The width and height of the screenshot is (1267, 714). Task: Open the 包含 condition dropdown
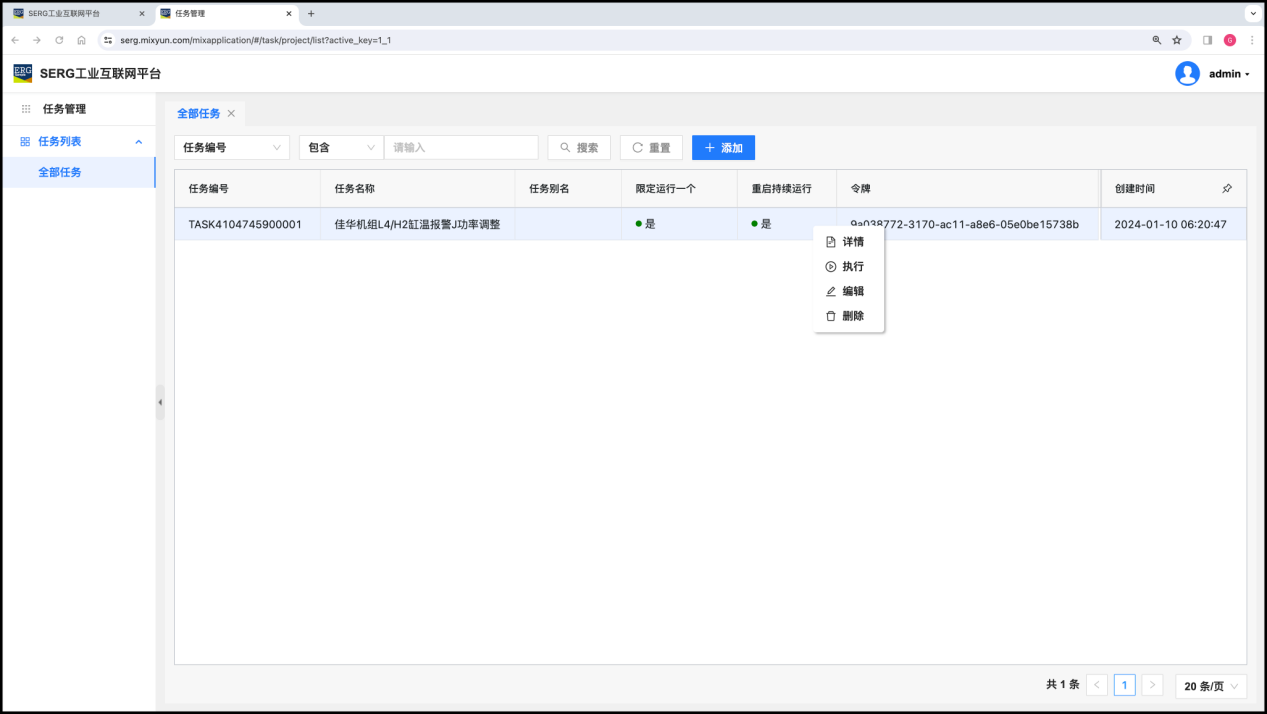pos(341,148)
